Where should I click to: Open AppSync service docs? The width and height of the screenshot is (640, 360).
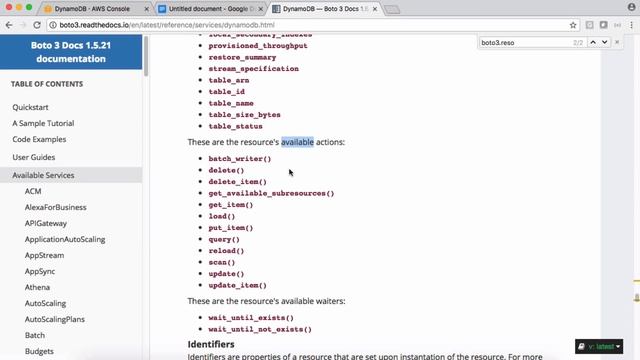[40, 271]
